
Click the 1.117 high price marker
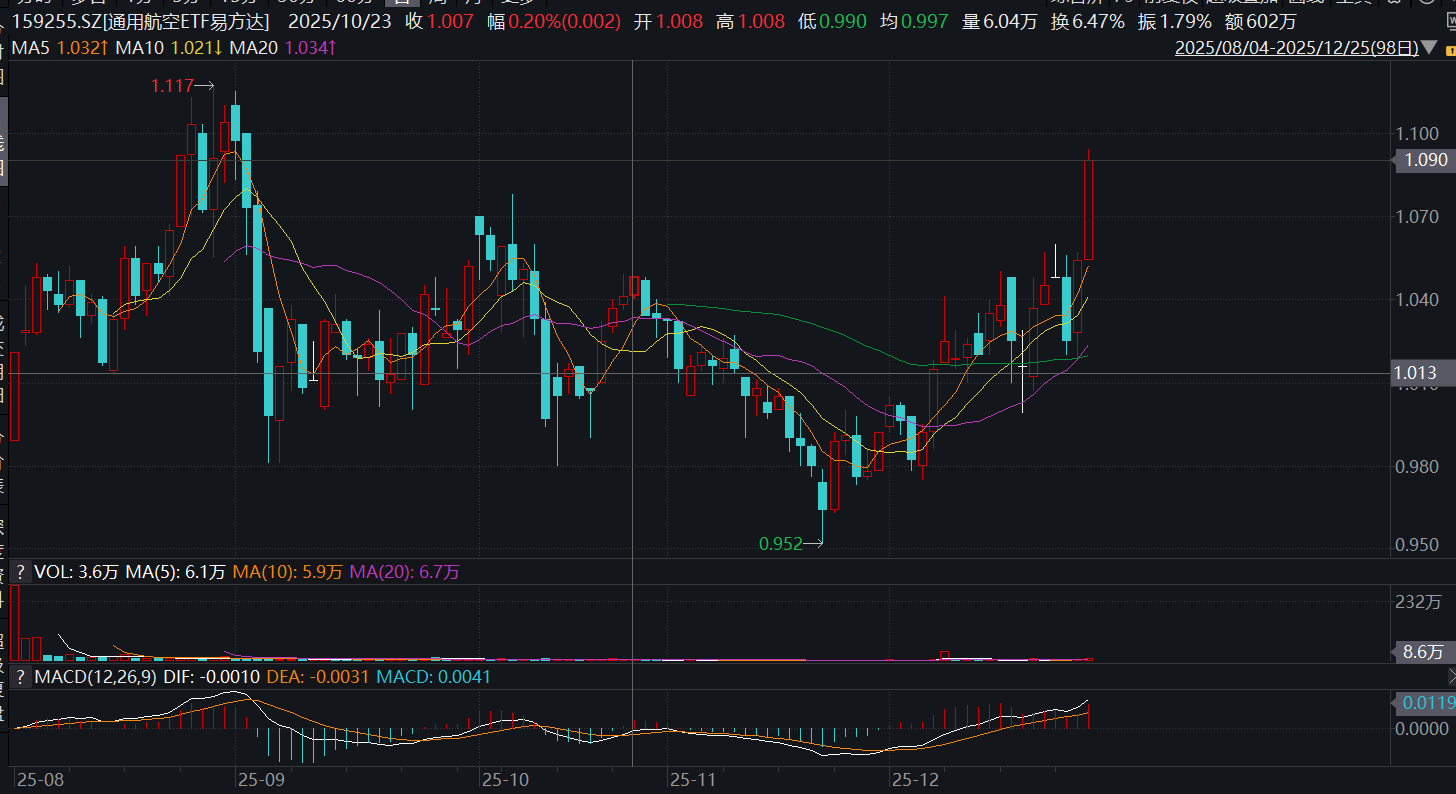[172, 87]
